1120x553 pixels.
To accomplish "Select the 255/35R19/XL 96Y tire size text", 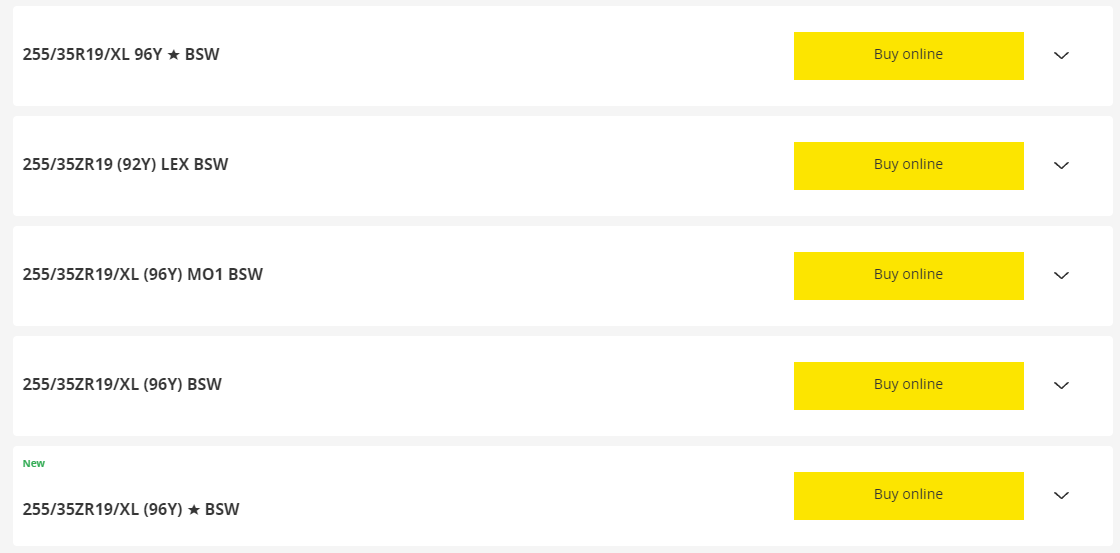I will 92,55.
